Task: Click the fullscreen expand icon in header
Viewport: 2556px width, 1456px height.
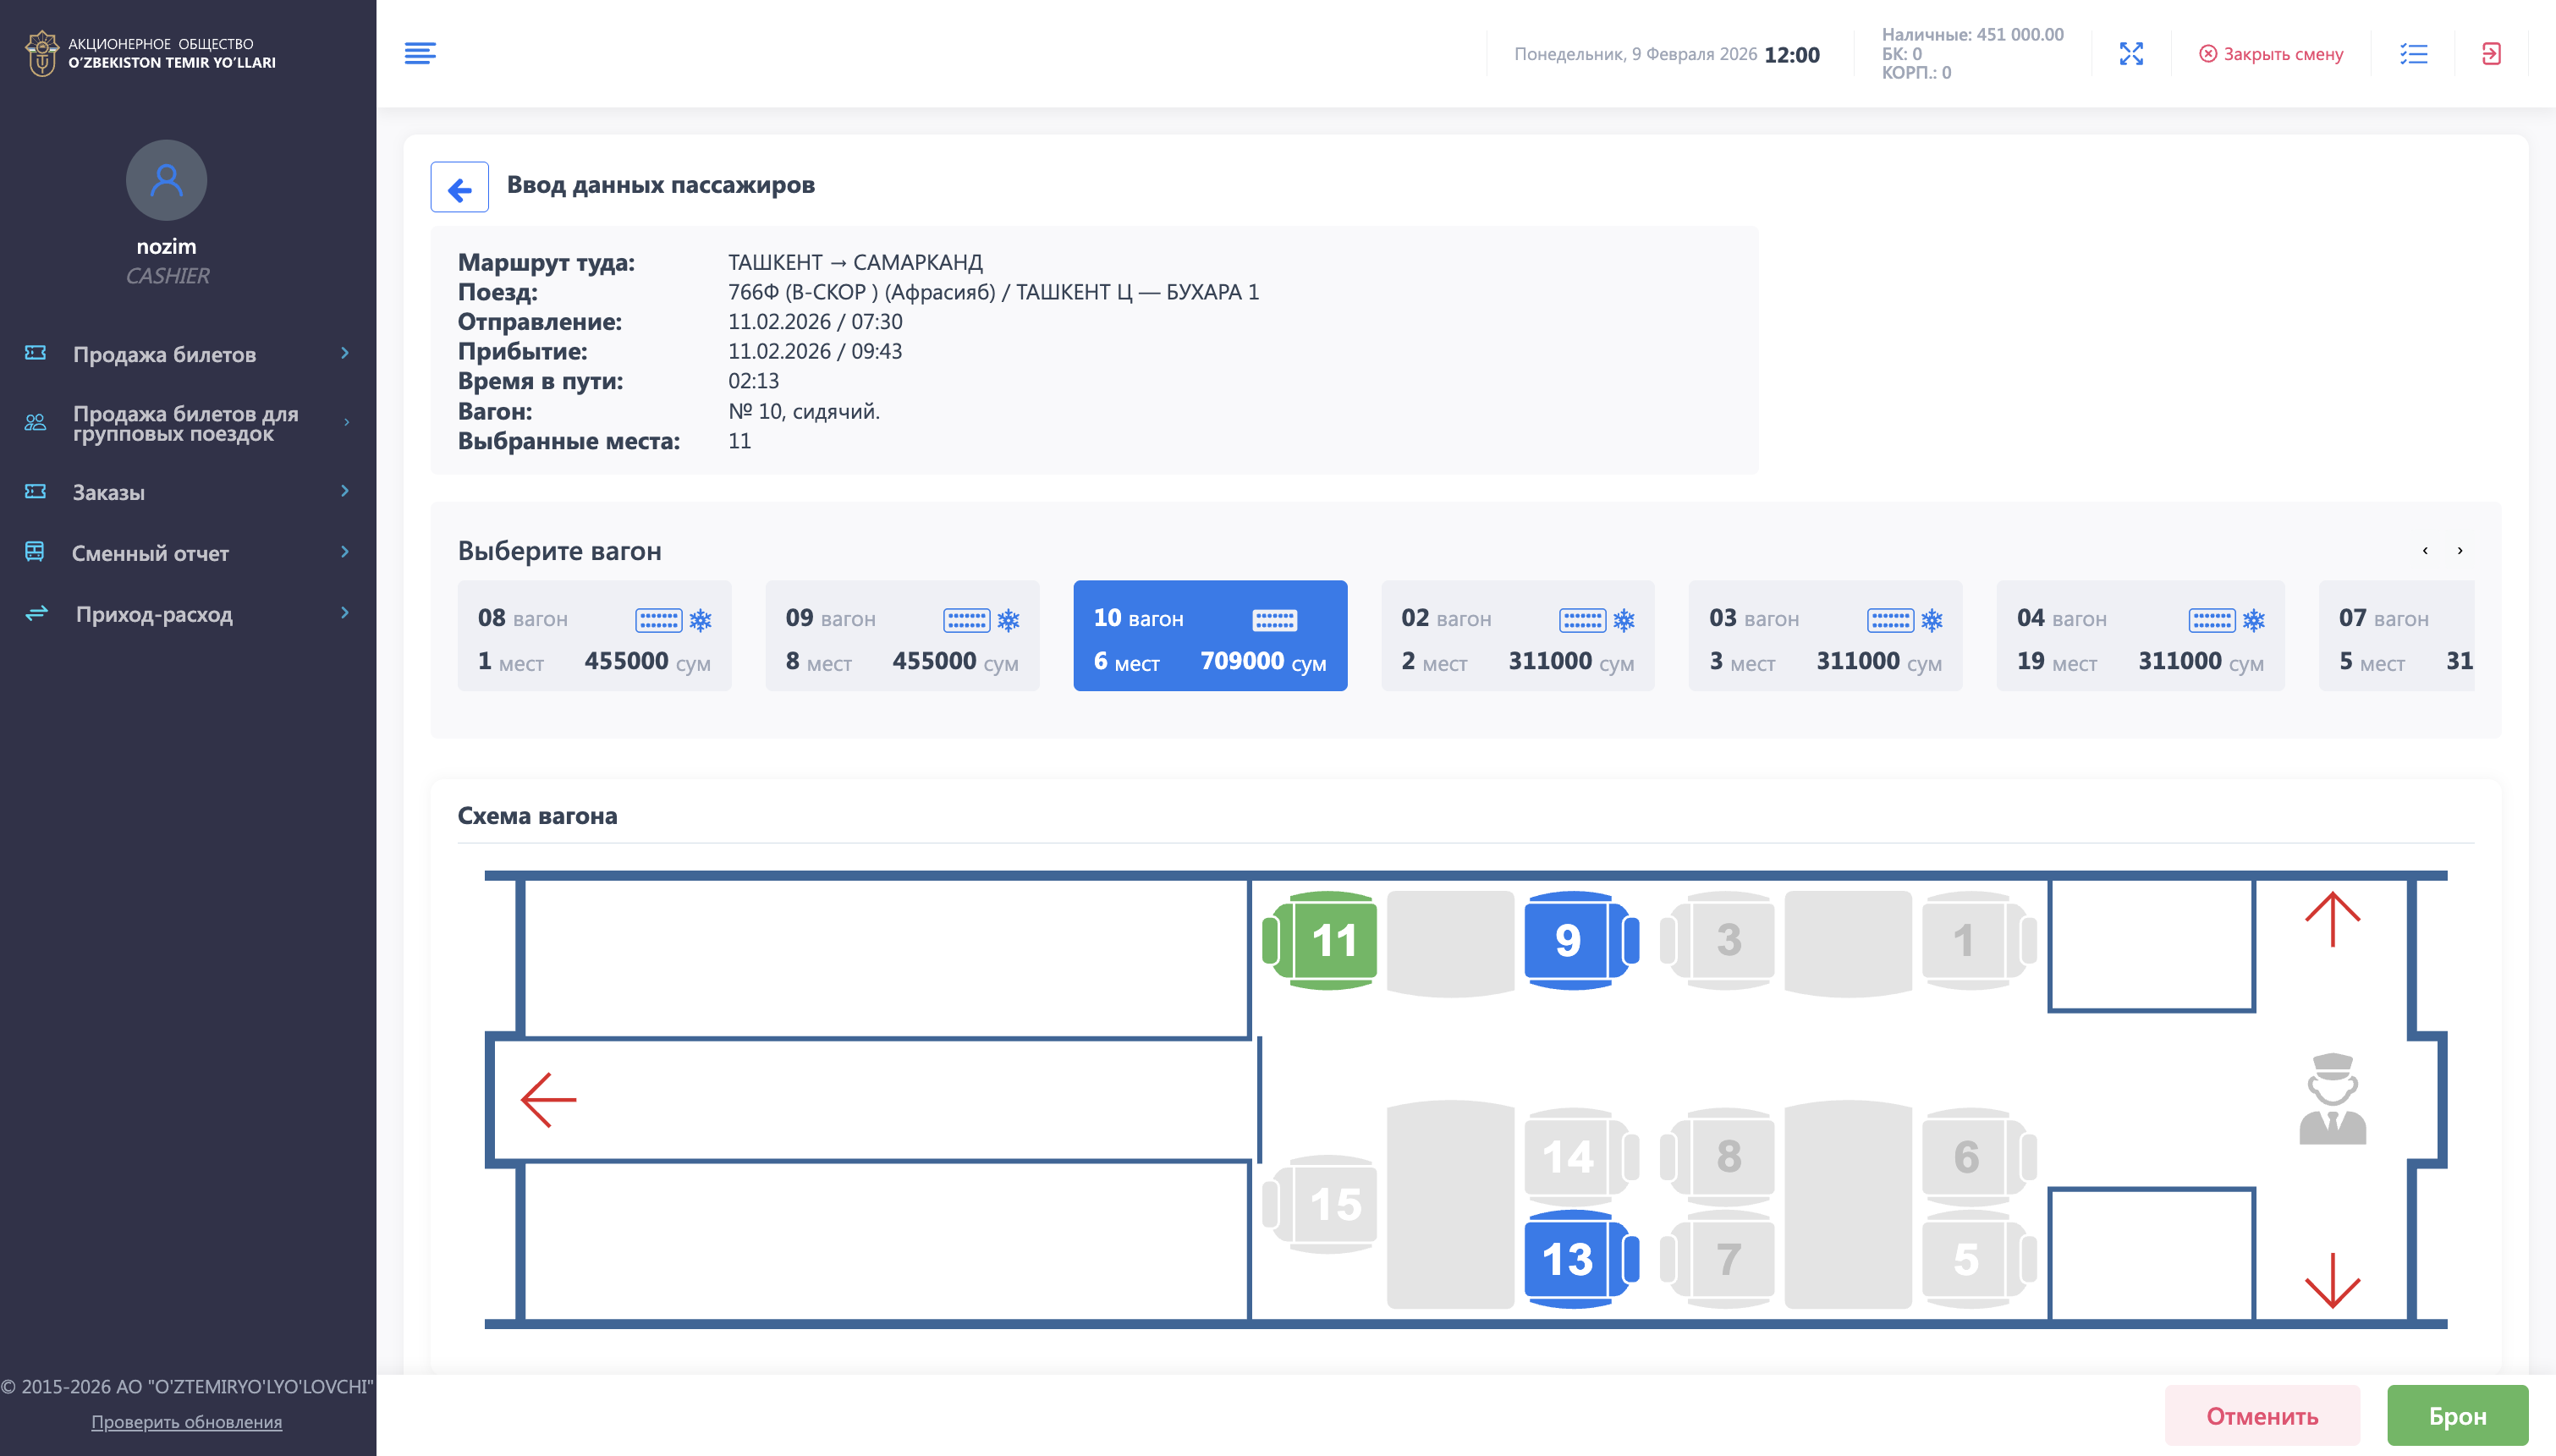Action: [x=2133, y=54]
